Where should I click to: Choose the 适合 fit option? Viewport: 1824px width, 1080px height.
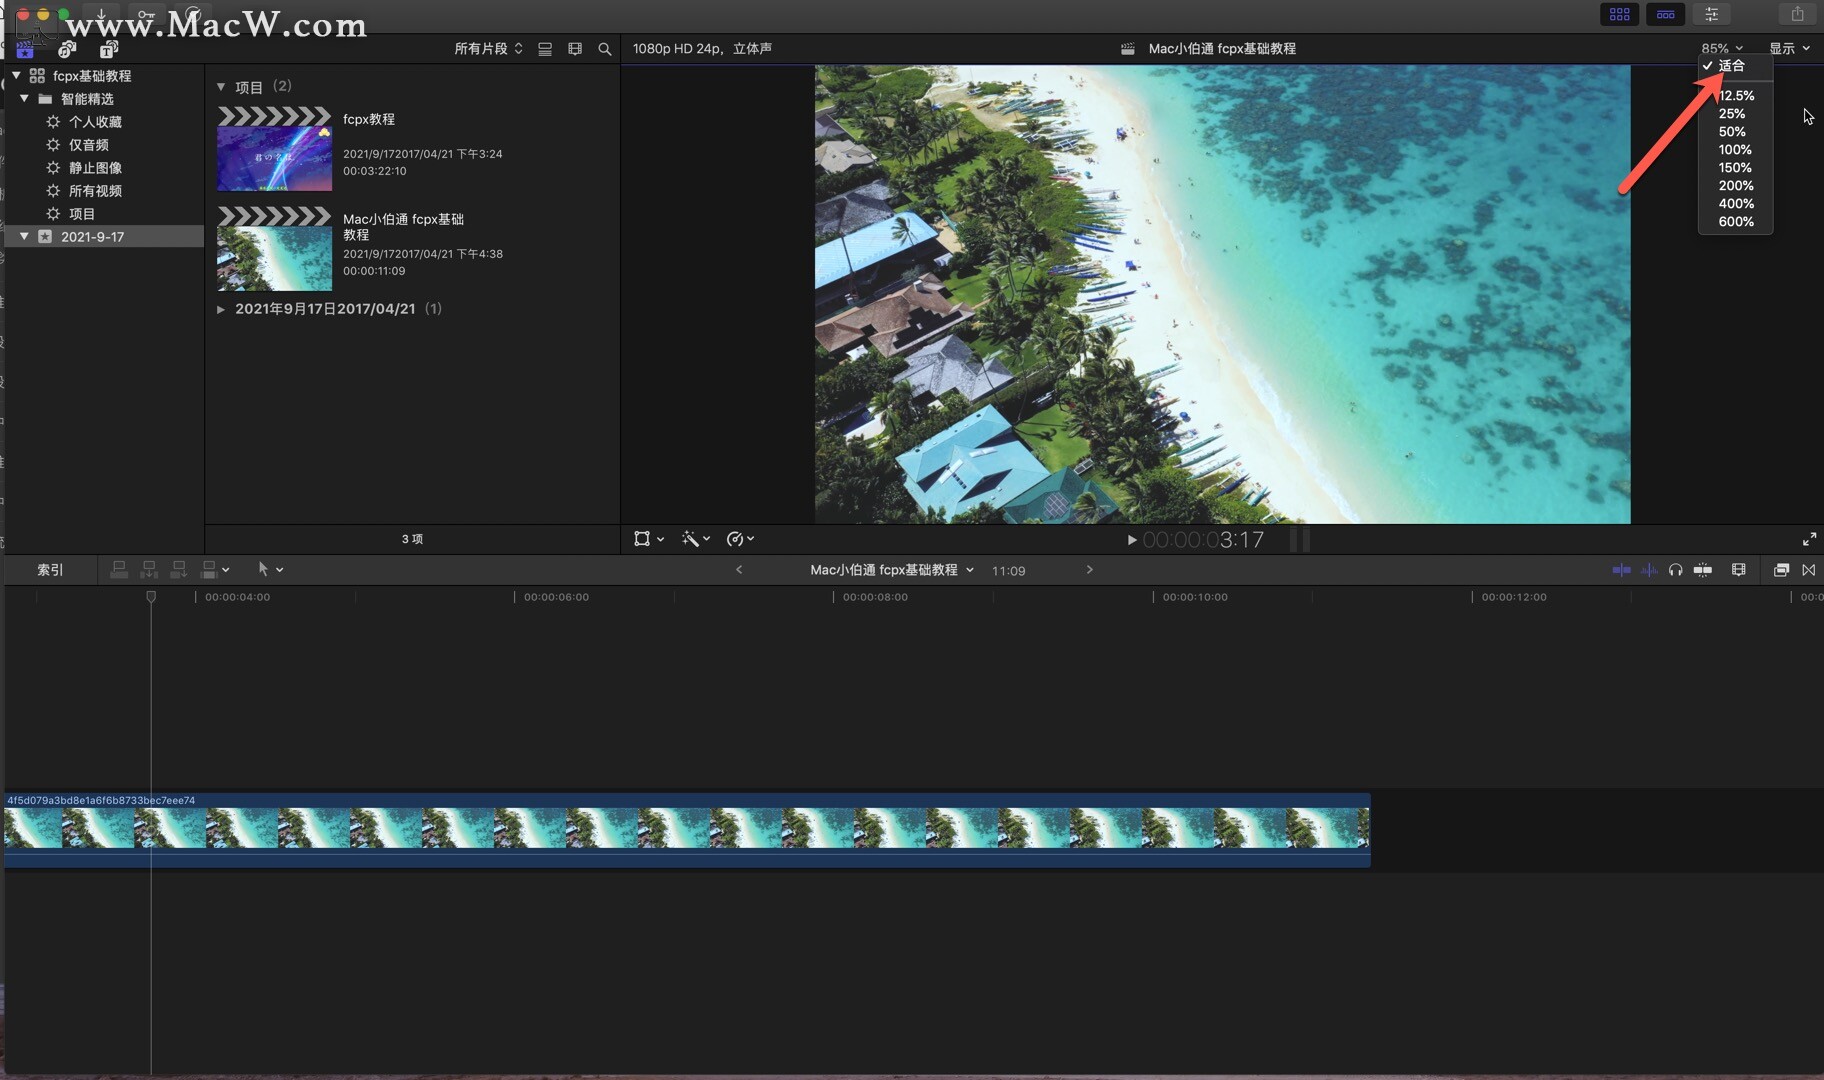pos(1732,66)
